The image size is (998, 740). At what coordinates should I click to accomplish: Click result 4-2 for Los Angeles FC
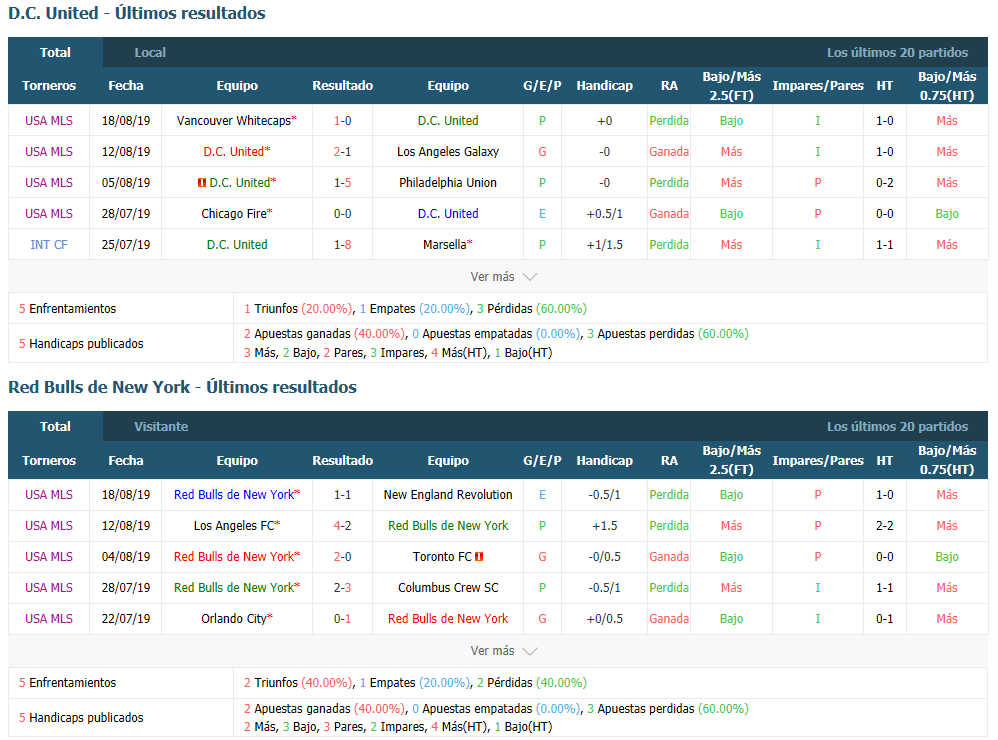(x=342, y=526)
